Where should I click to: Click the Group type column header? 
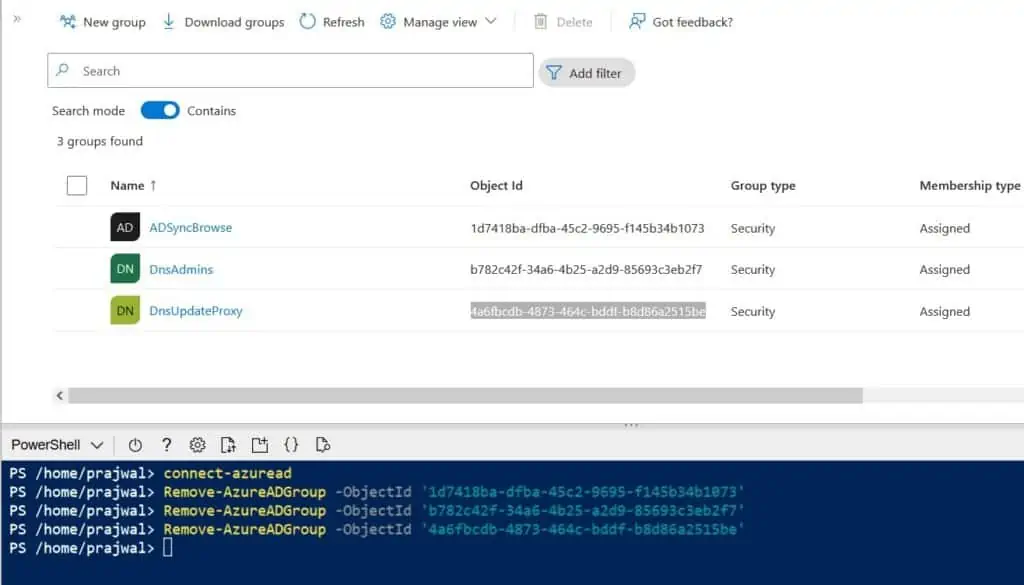click(x=763, y=185)
